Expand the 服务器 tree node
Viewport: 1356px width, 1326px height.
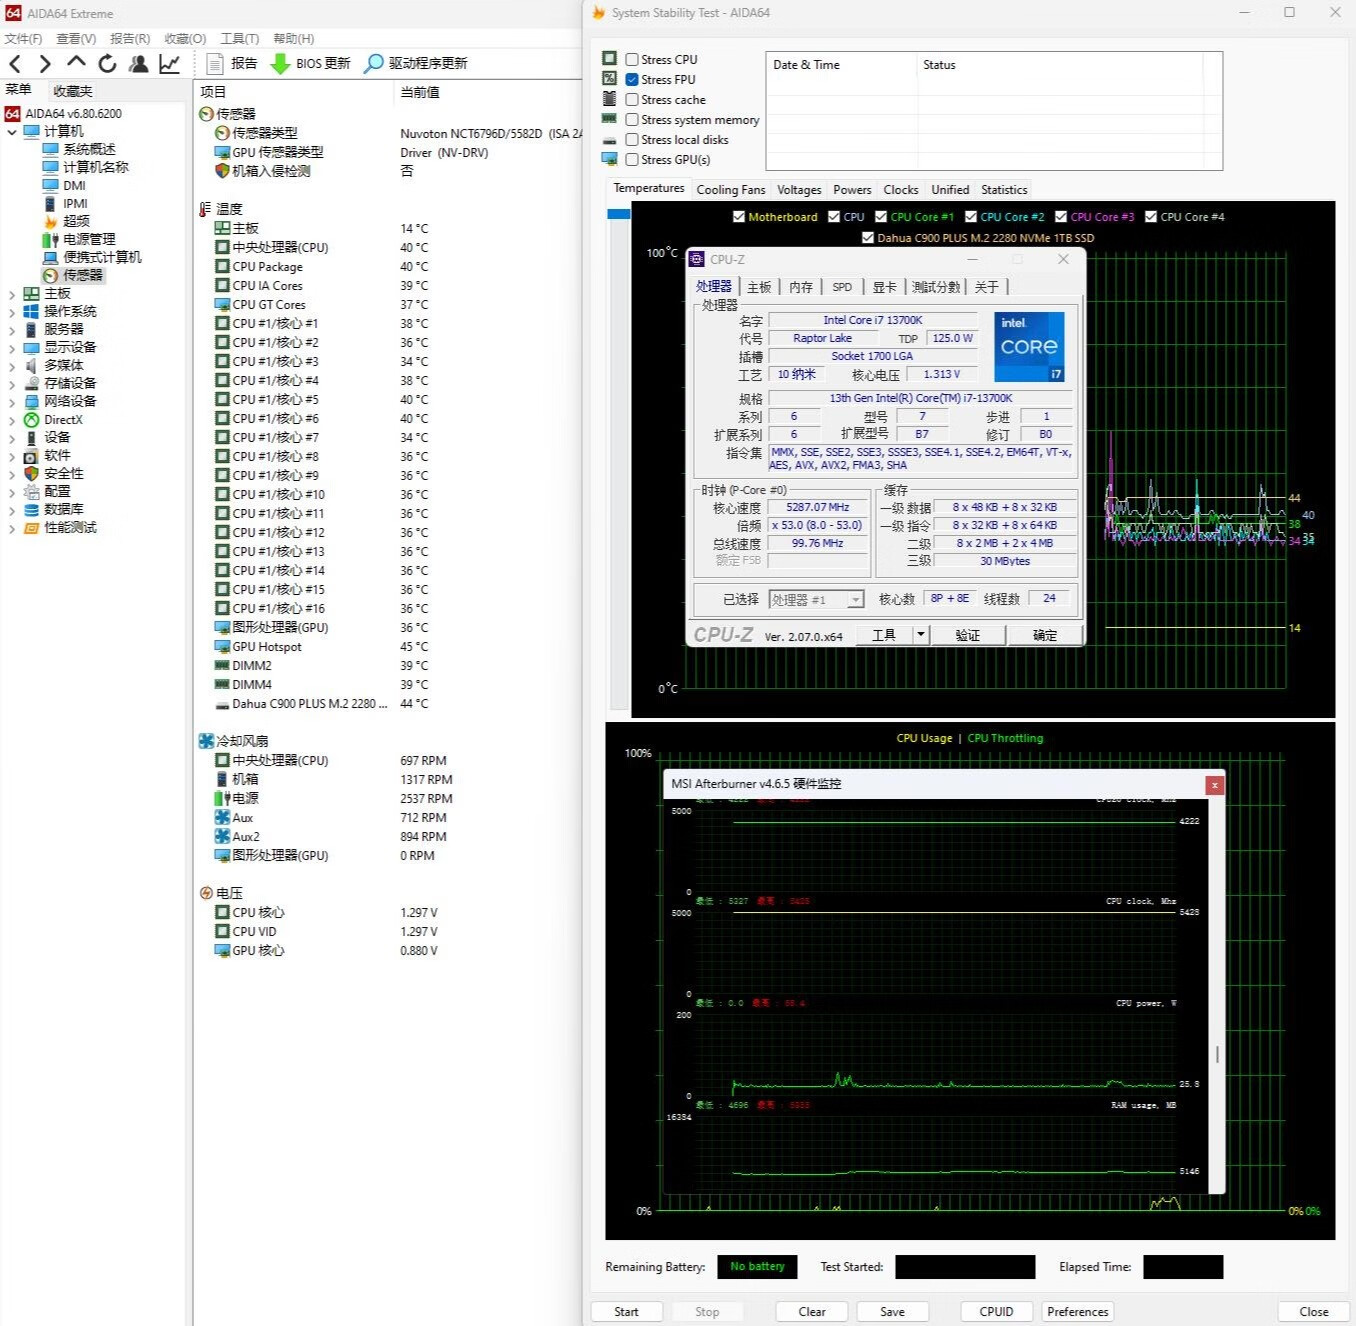click(12, 330)
